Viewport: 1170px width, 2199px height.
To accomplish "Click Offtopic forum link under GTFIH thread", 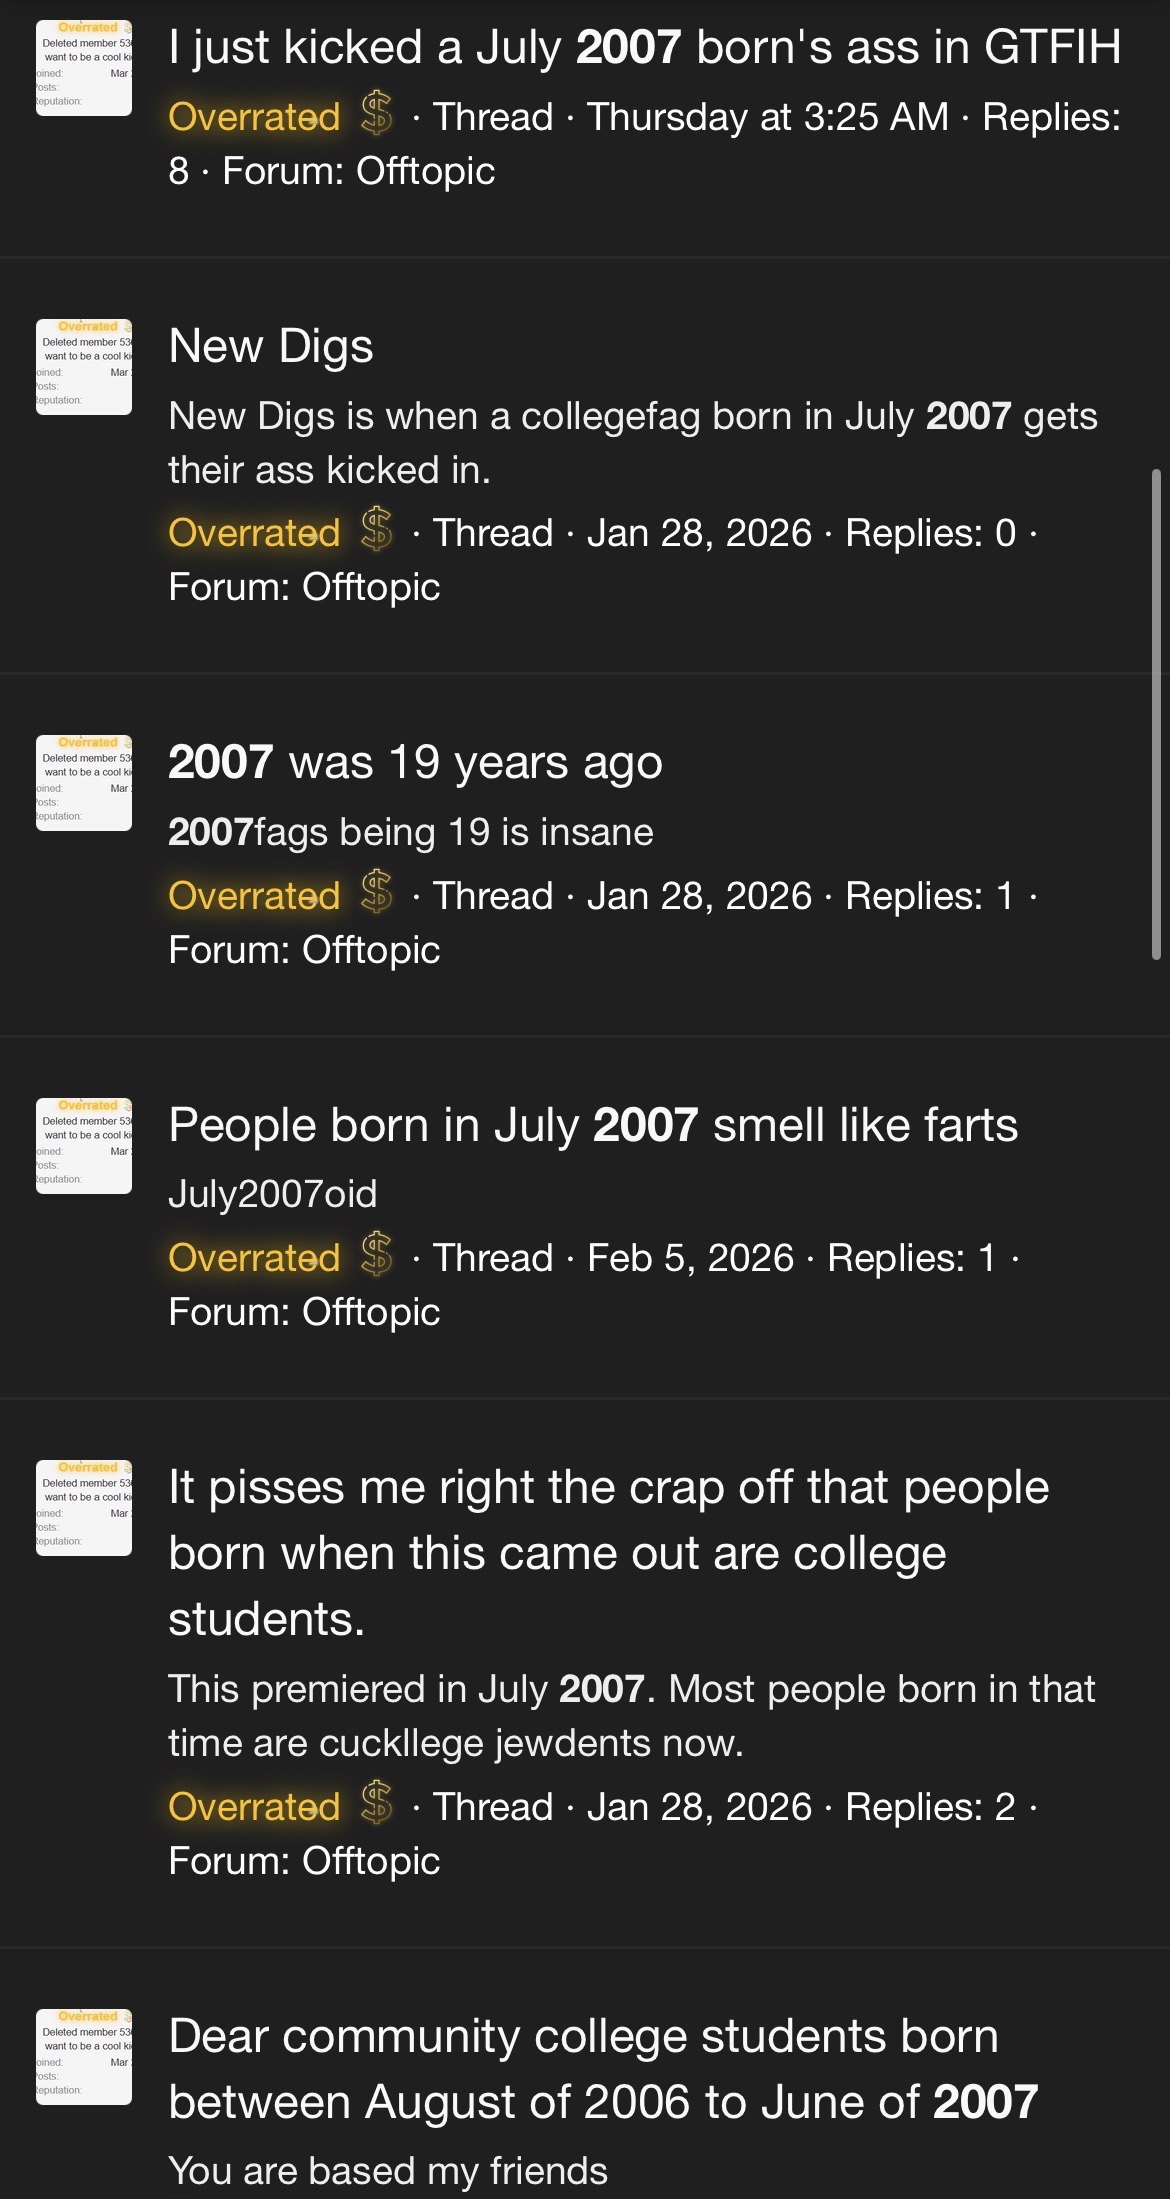I will 425,171.
